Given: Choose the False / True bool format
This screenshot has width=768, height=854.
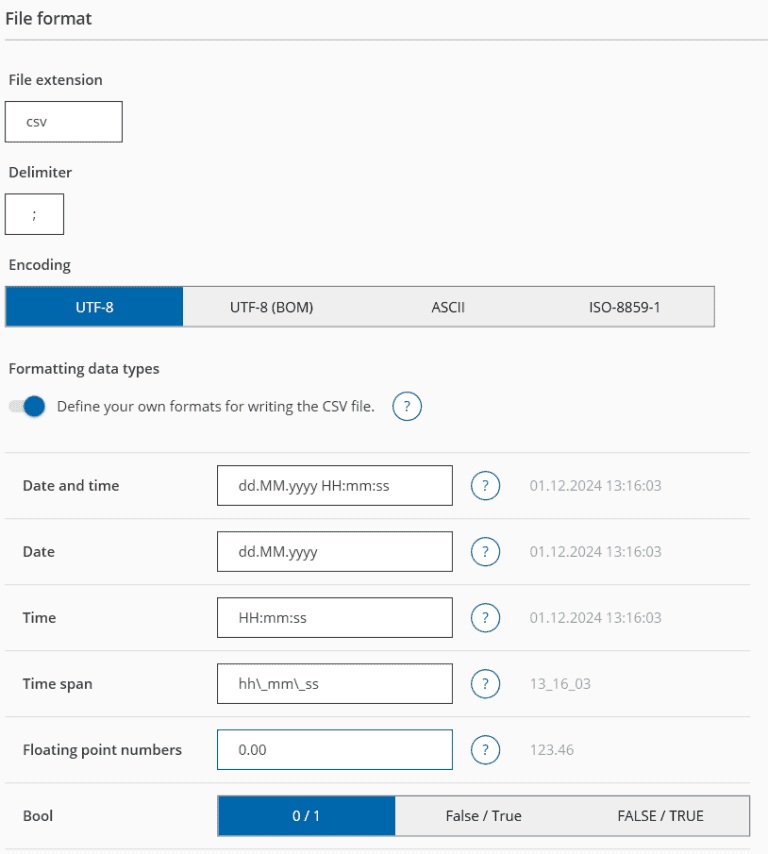Looking at the screenshot, I should pyautogui.click(x=484, y=816).
